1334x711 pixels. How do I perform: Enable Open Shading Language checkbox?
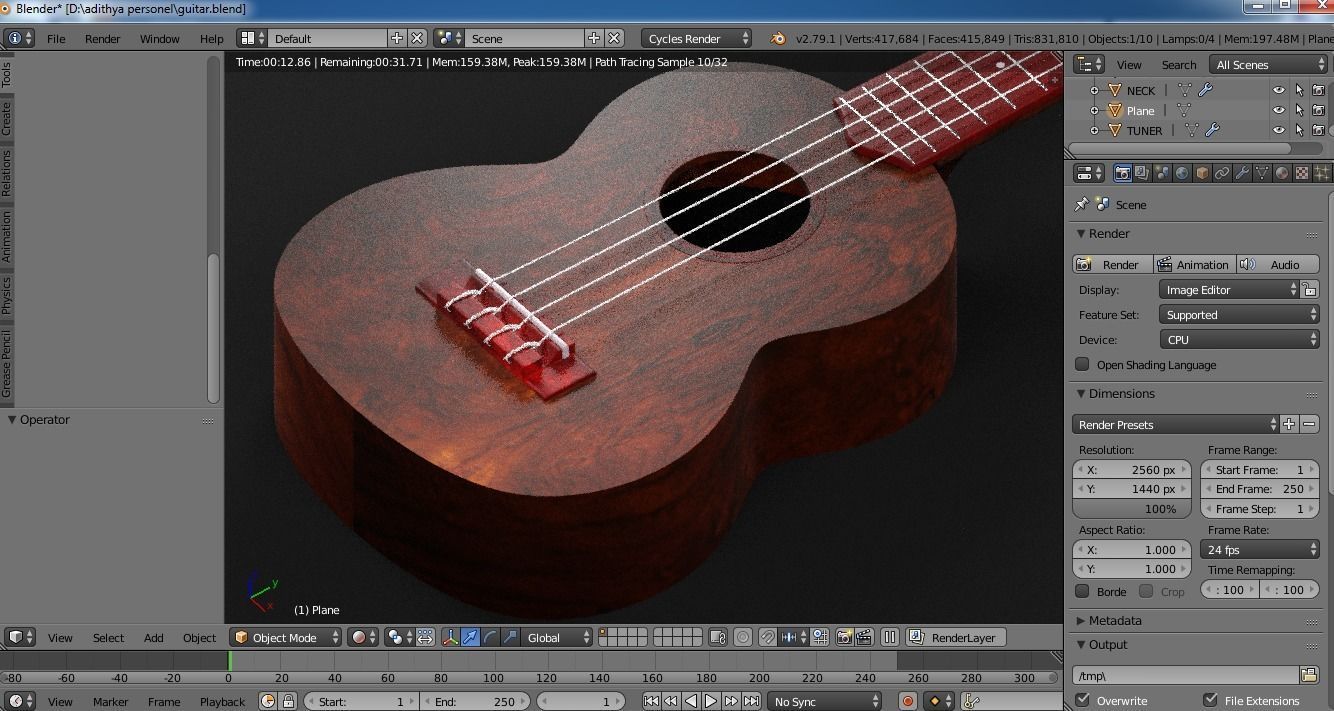pyautogui.click(x=1082, y=364)
